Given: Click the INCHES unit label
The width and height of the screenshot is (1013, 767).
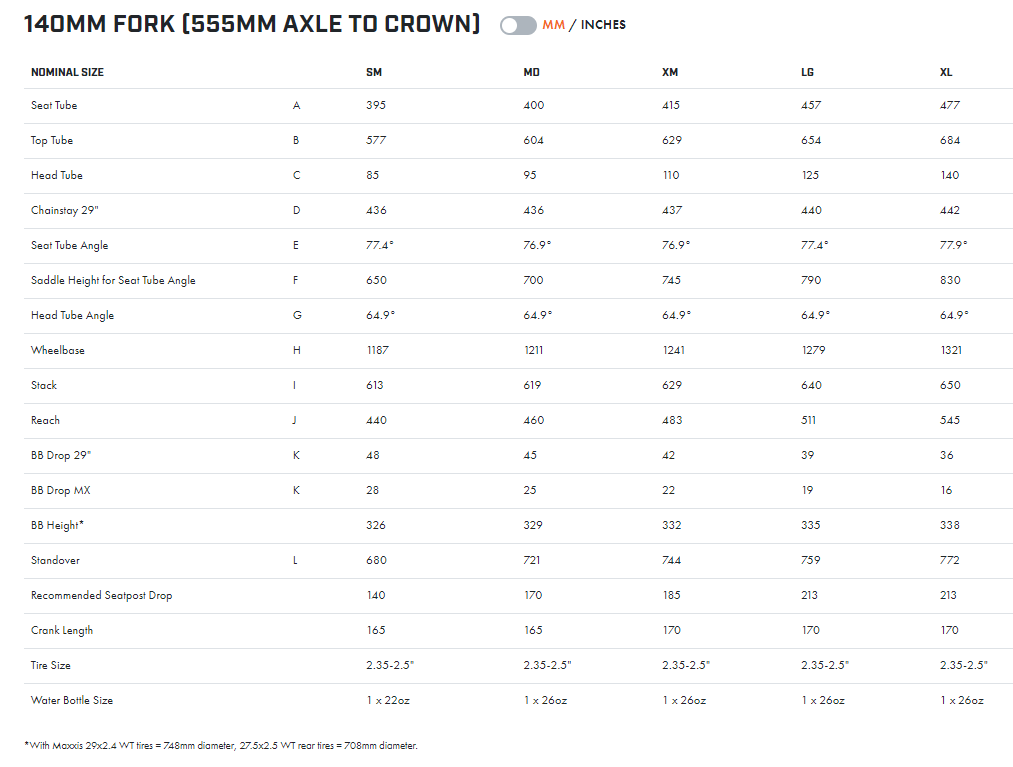Looking at the screenshot, I should point(603,25).
